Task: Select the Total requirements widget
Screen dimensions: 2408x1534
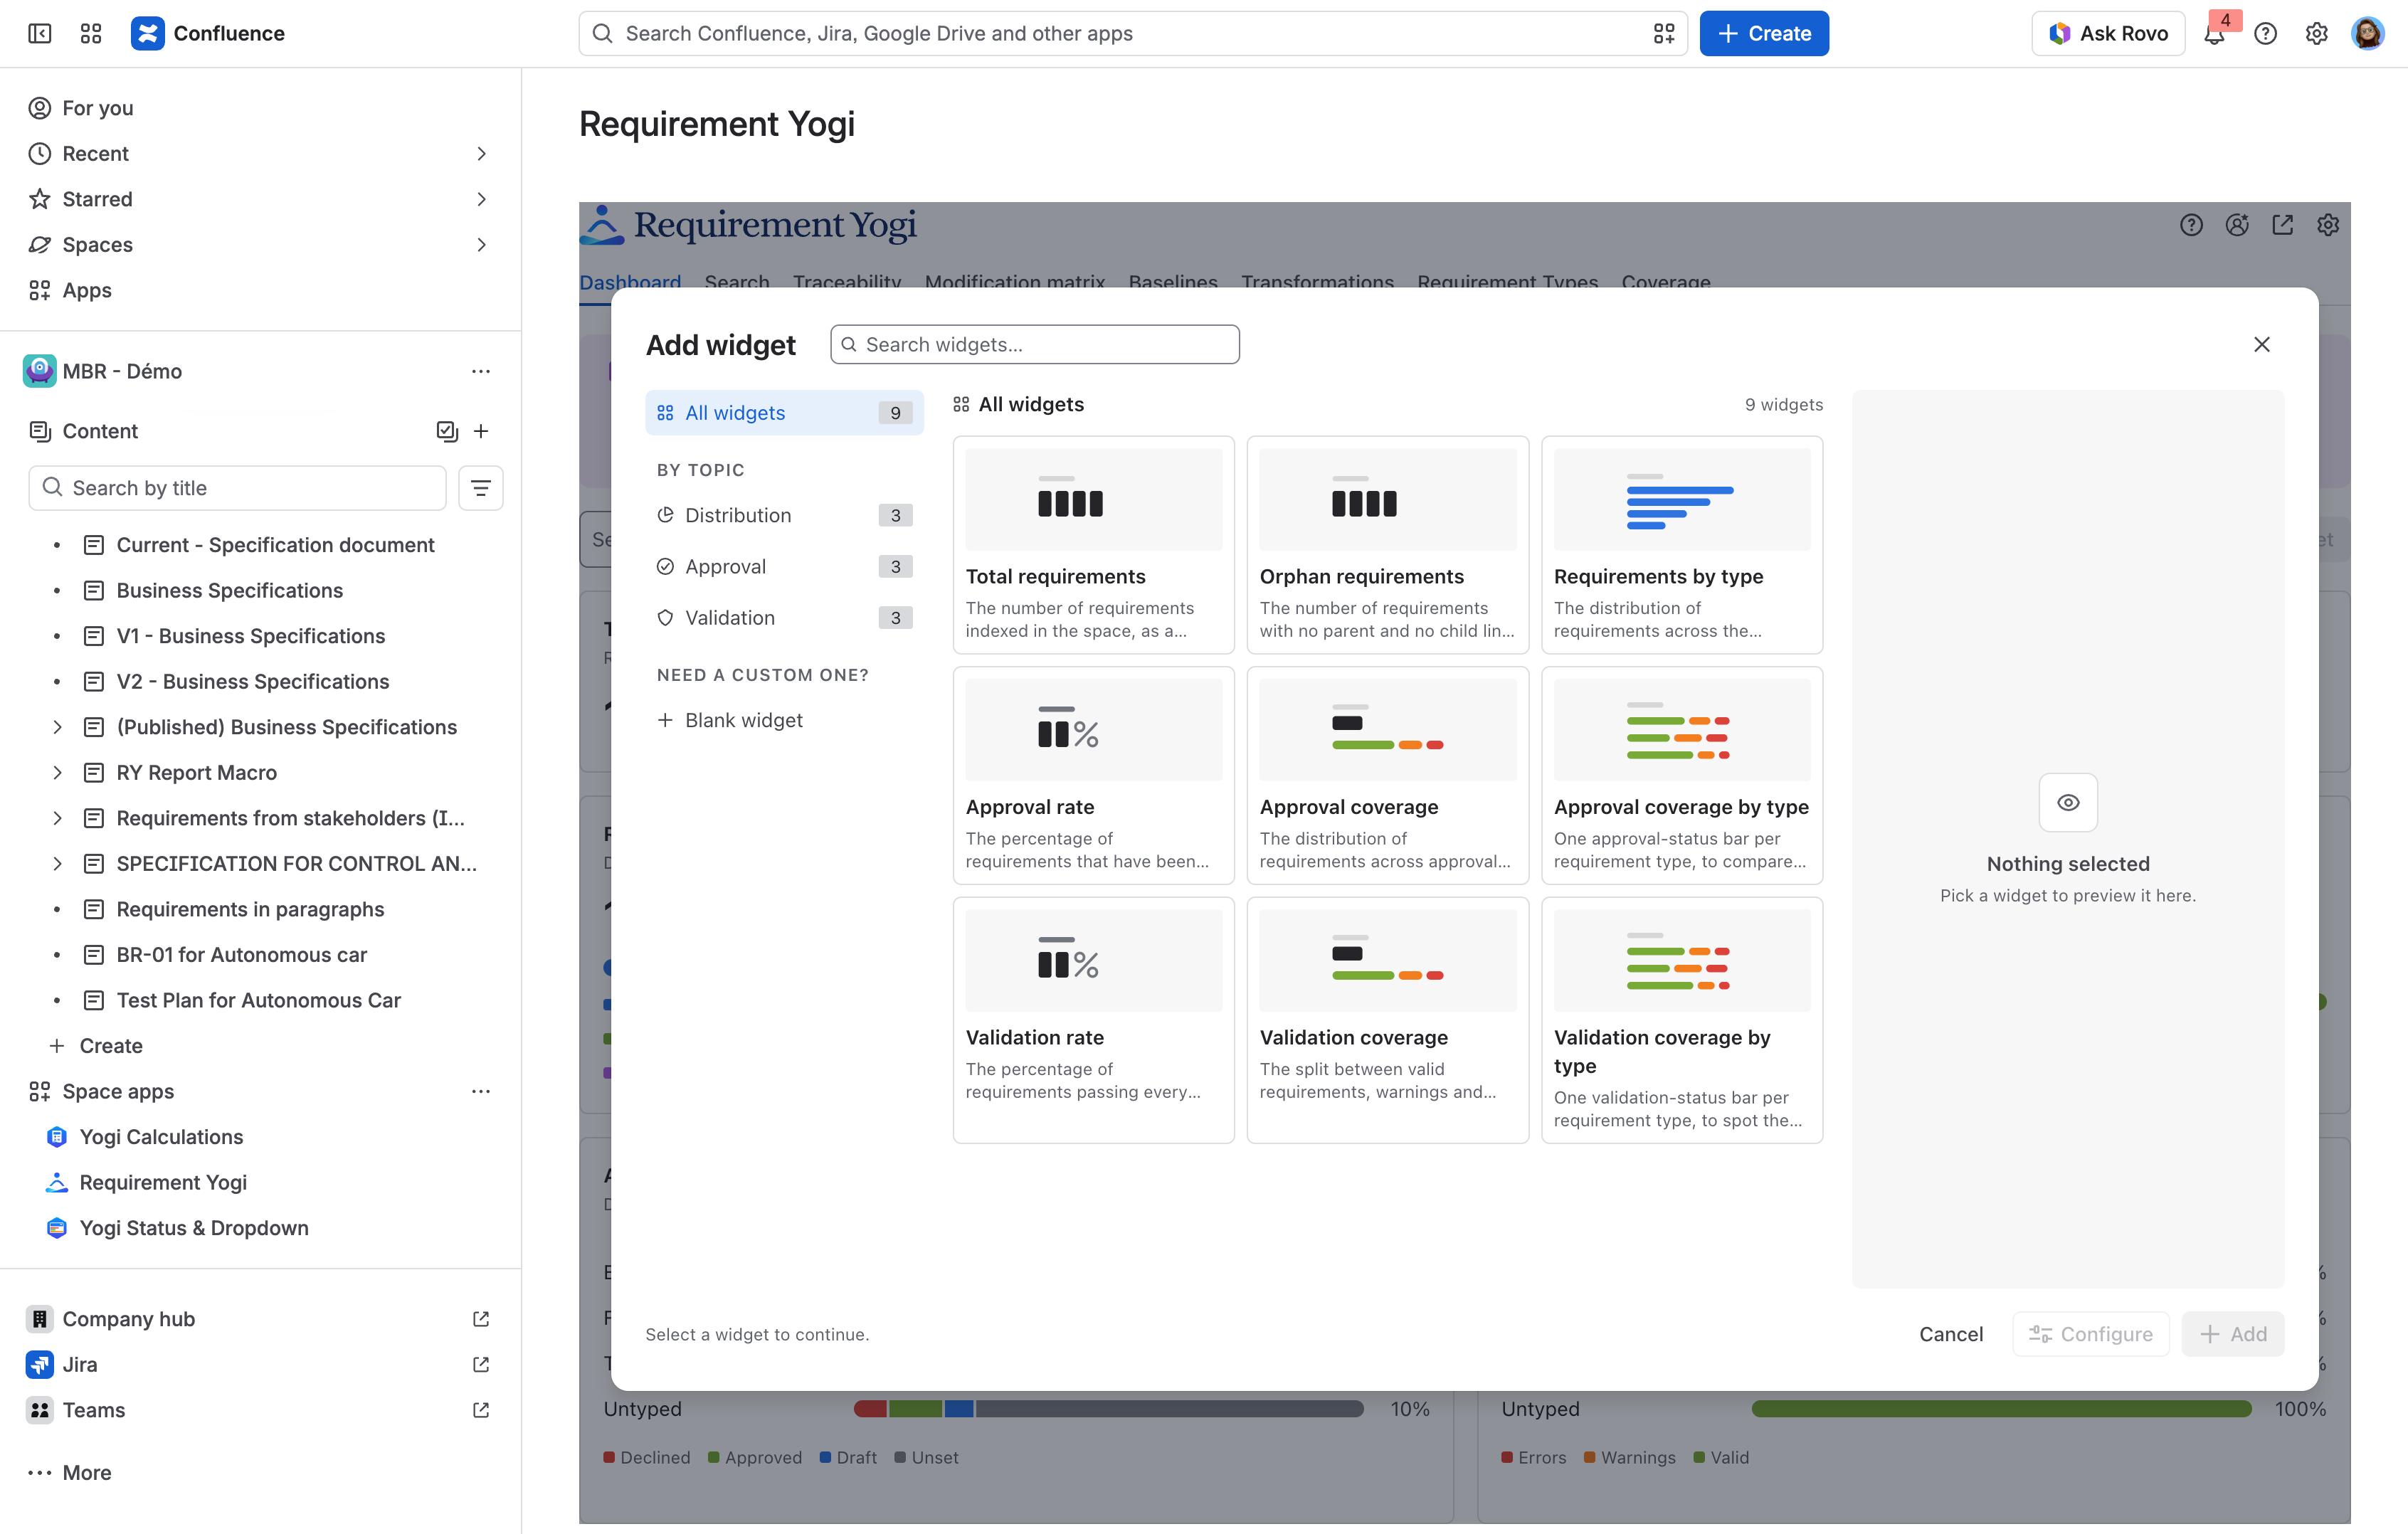Action: point(1093,545)
